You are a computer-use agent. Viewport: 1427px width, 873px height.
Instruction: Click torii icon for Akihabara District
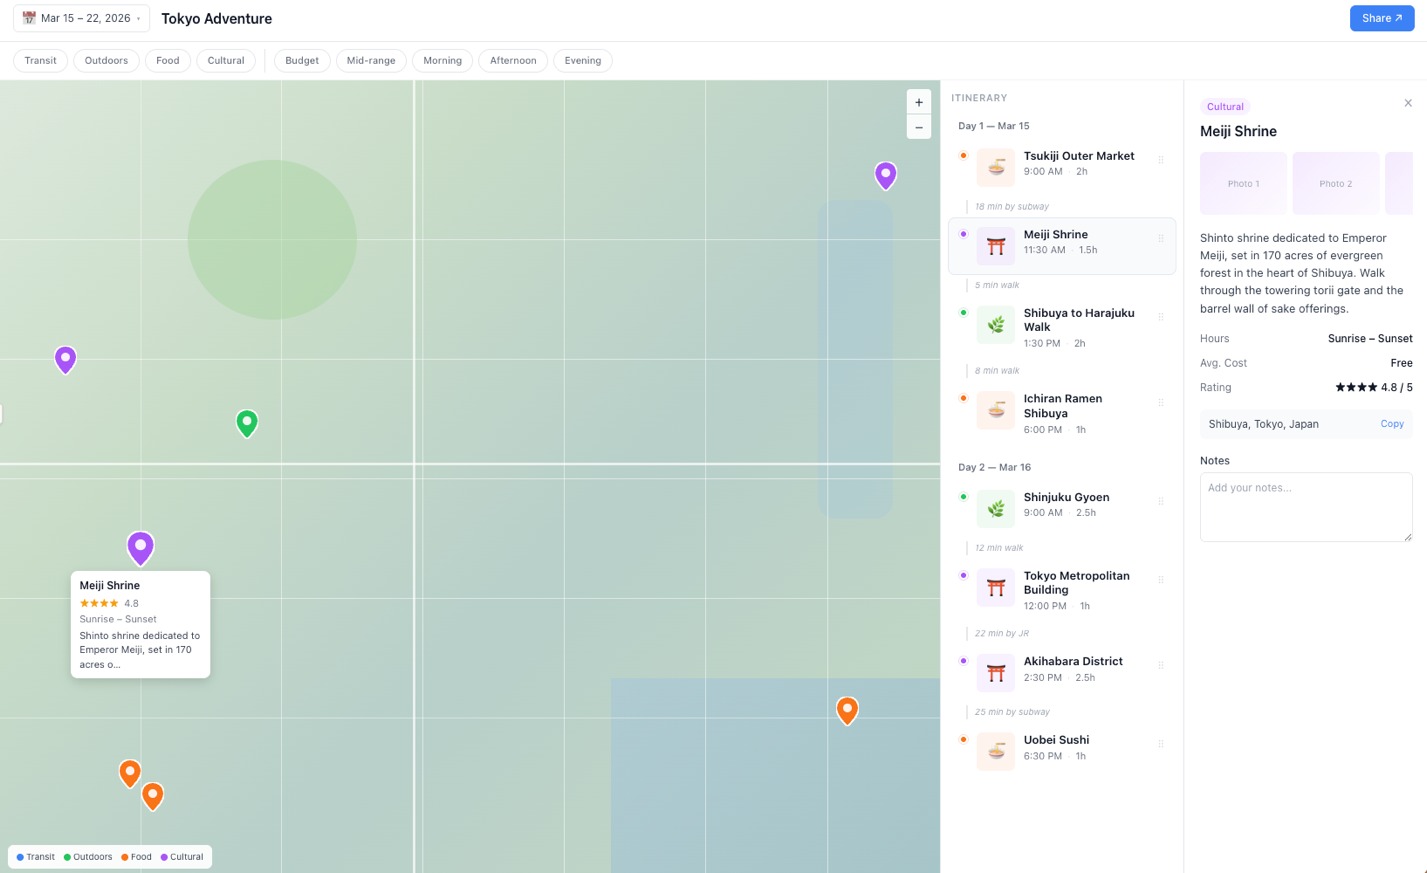[x=995, y=673]
